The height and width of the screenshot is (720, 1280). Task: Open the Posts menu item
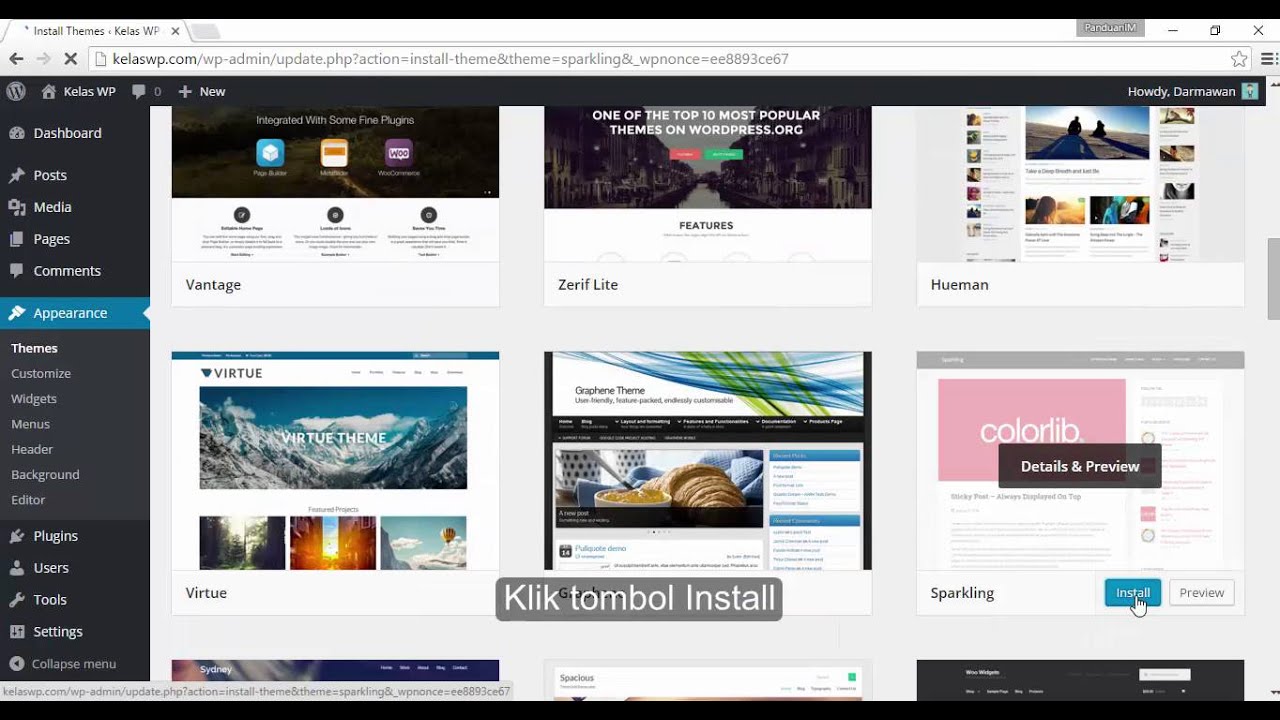pyautogui.click(x=75, y=175)
